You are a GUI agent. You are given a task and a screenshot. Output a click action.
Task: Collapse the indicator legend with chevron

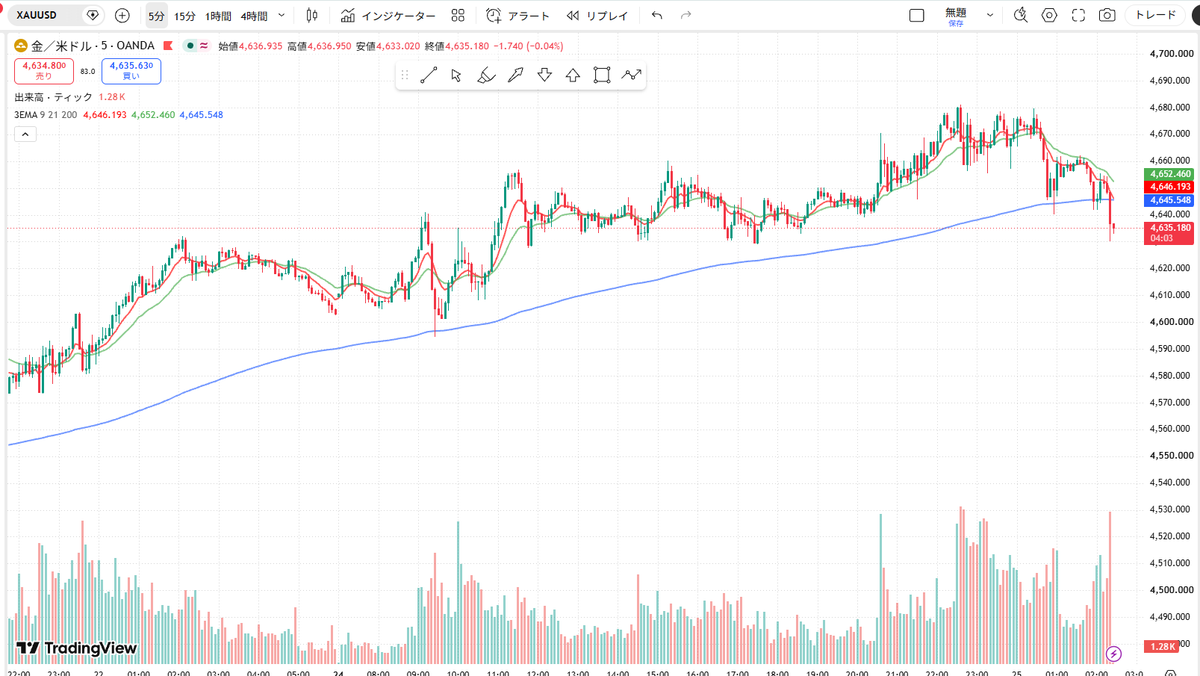click(x=25, y=134)
